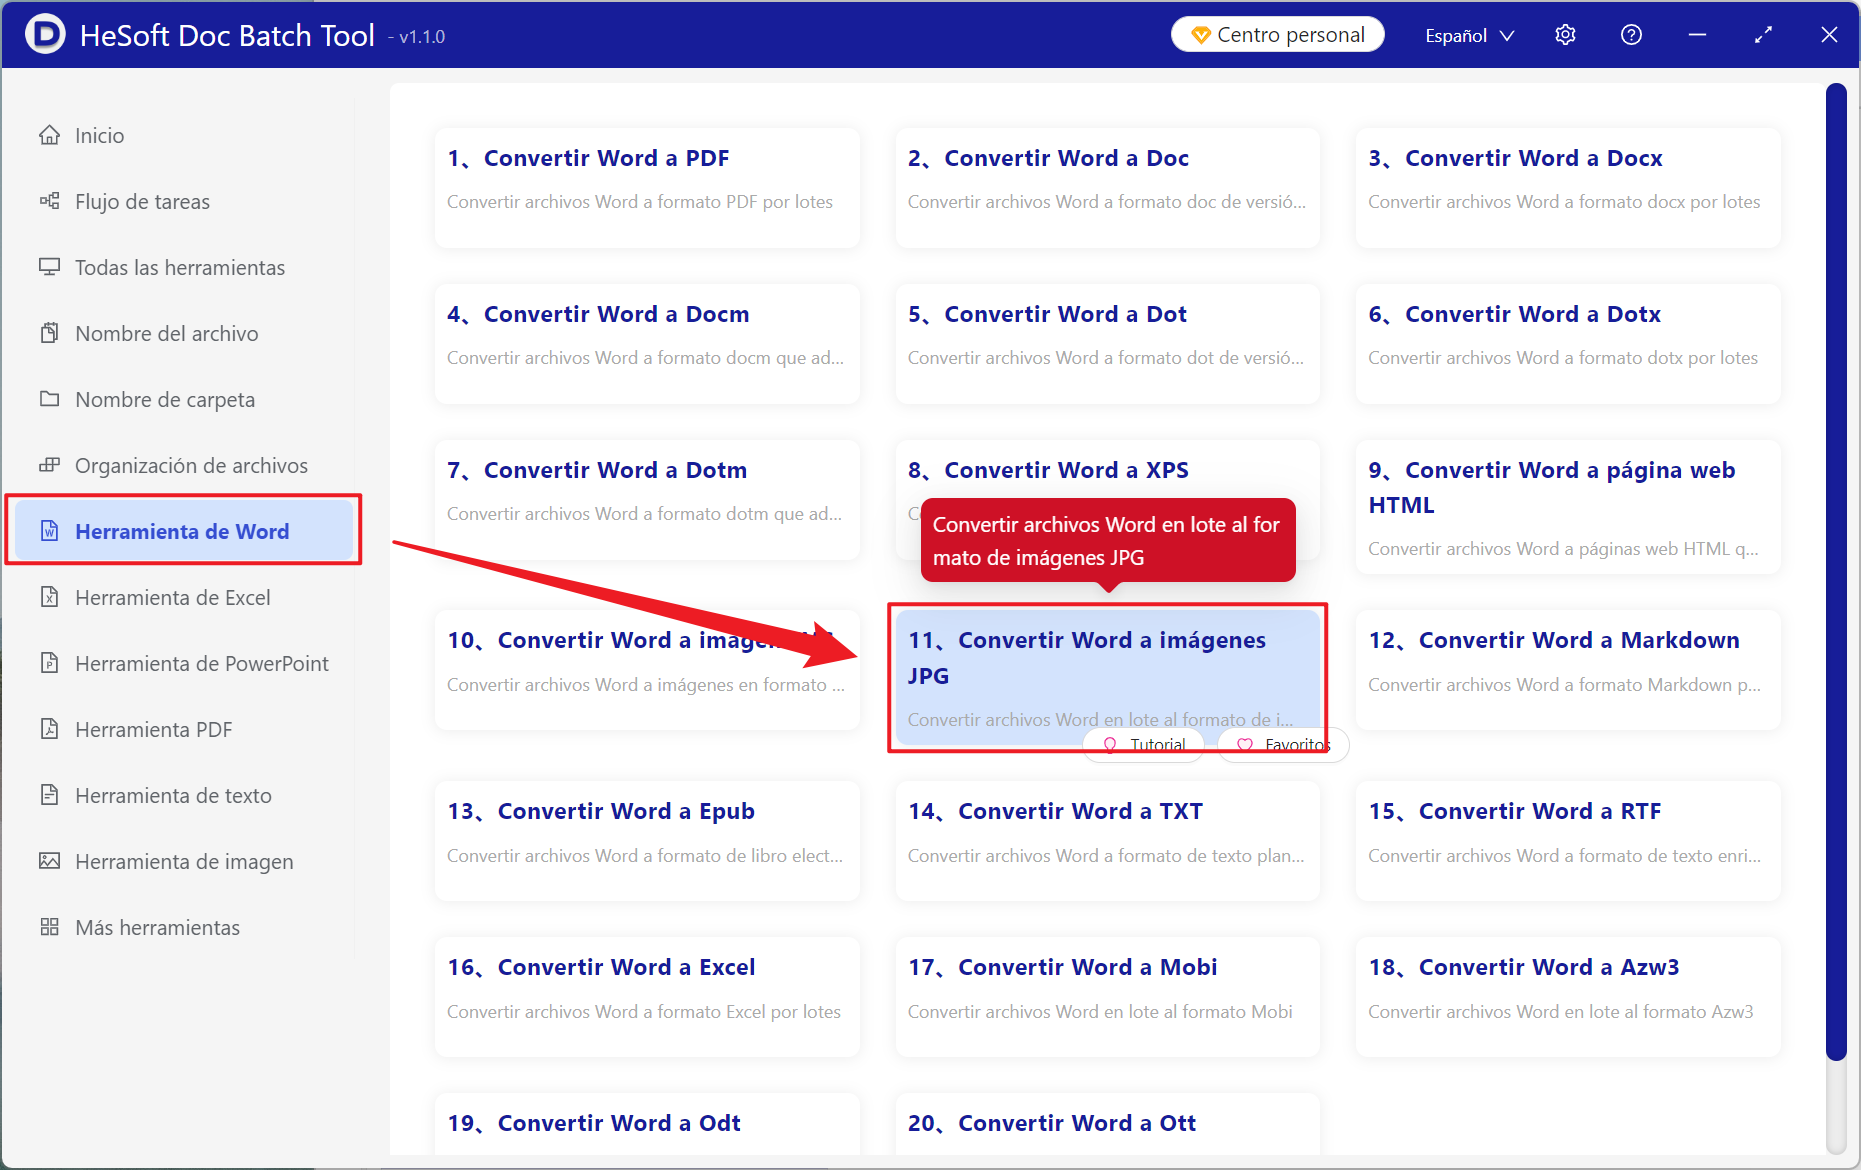Open Convertir Word a imágenes JPG
This screenshot has height=1170, width=1861.
coord(1108,677)
